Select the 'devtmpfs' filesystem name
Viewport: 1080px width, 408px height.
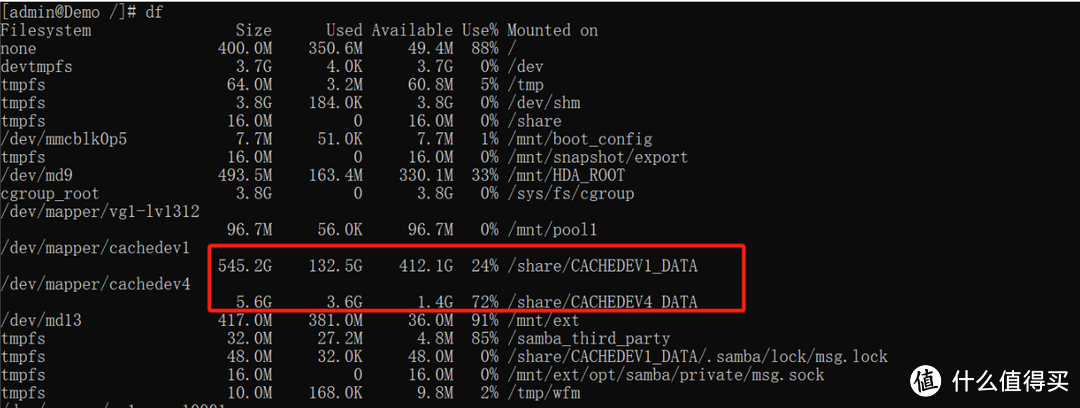coord(37,67)
